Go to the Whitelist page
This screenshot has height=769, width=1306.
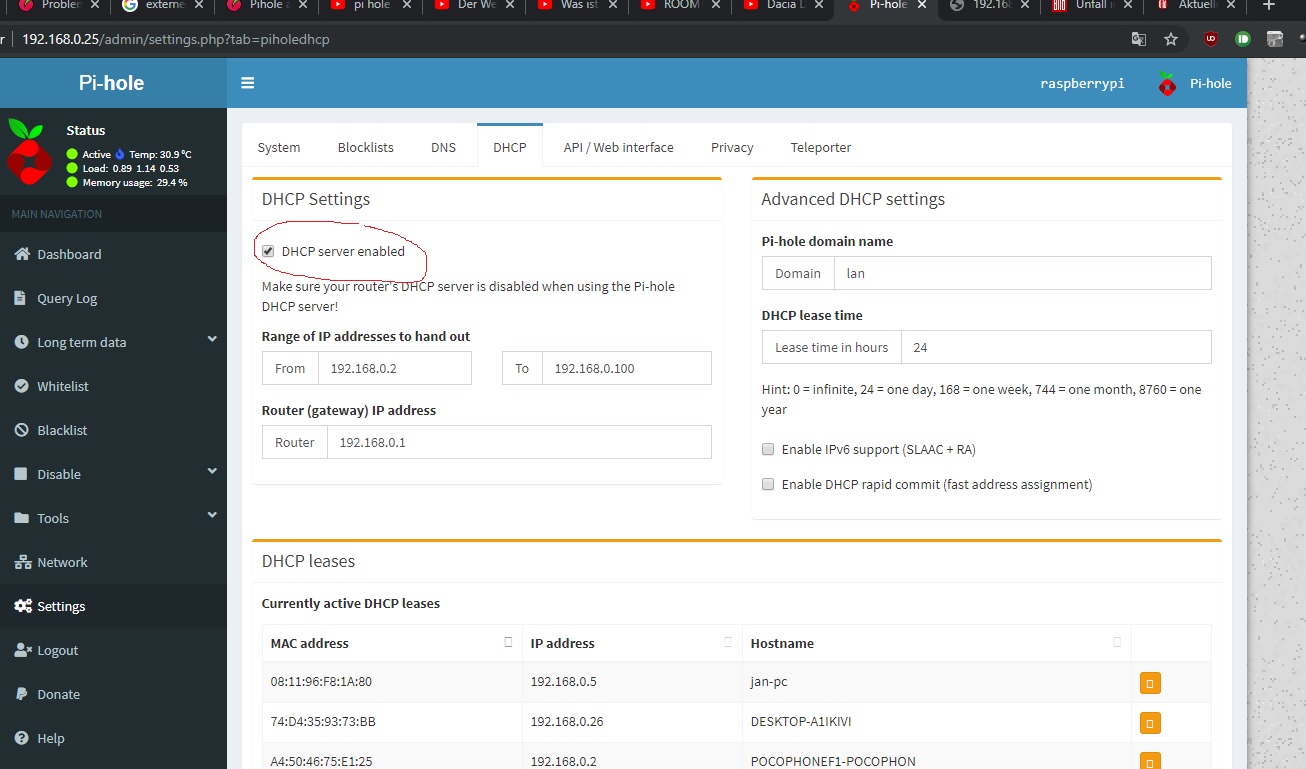pyautogui.click(x=63, y=386)
